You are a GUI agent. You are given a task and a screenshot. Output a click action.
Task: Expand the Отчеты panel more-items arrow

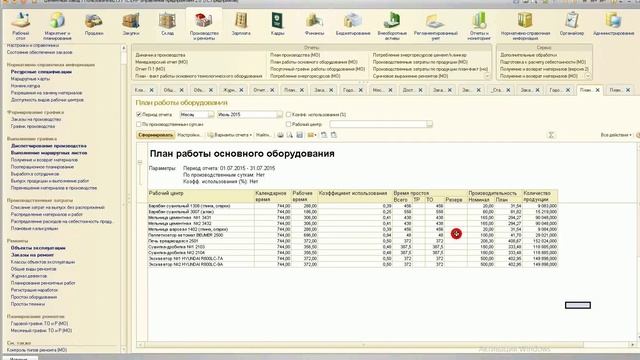487,76
